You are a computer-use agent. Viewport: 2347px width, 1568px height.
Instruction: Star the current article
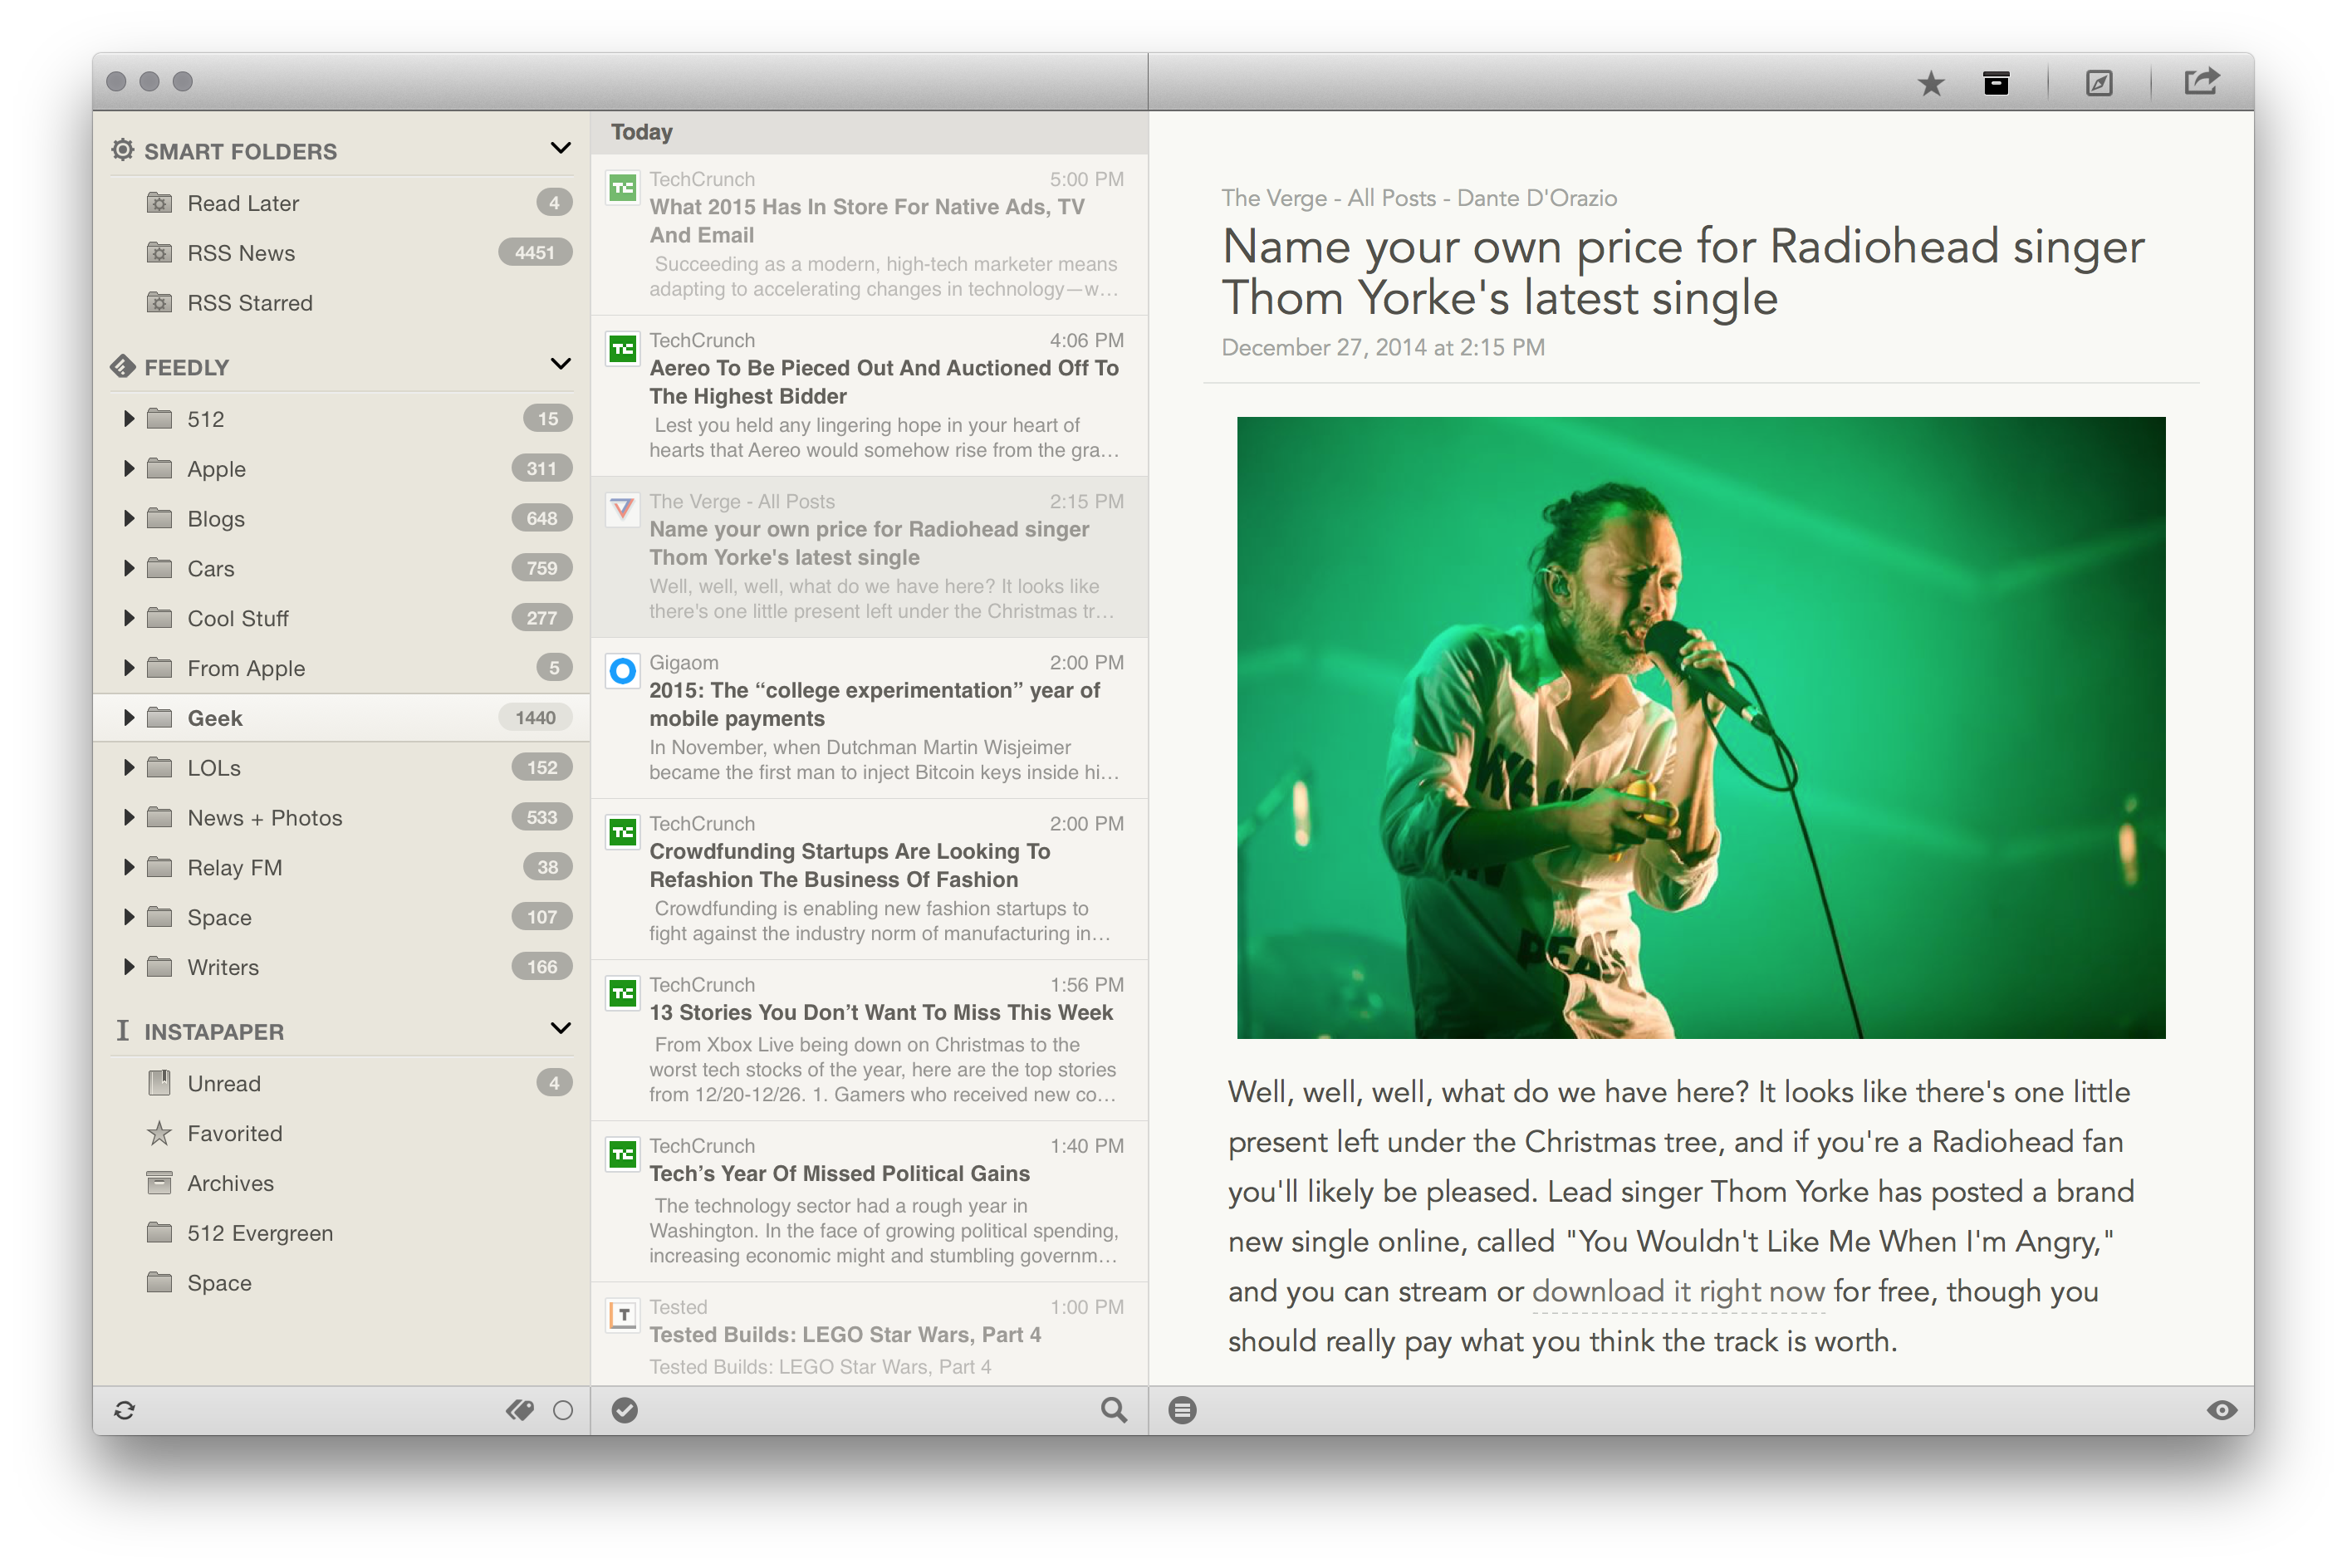tap(1930, 83)
